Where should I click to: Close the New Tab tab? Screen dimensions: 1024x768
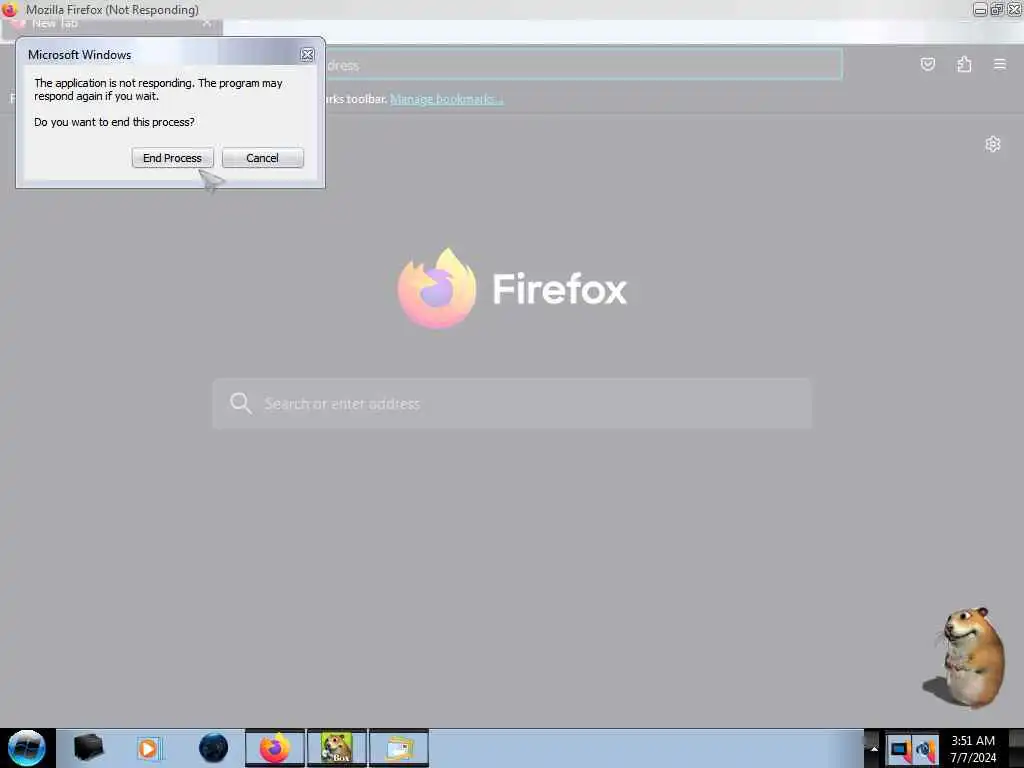(206, 24)
